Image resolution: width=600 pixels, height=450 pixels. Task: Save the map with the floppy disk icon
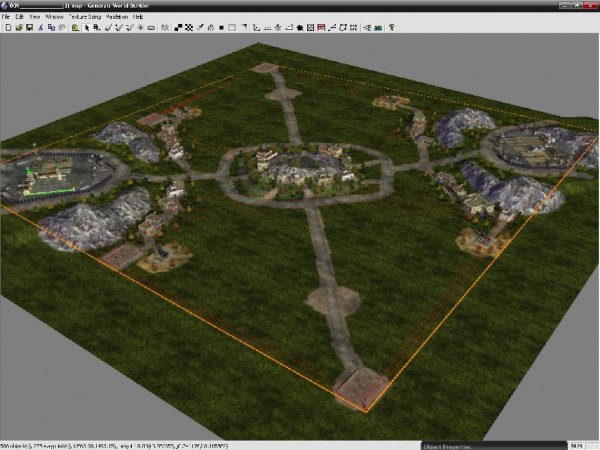(29, 27)
